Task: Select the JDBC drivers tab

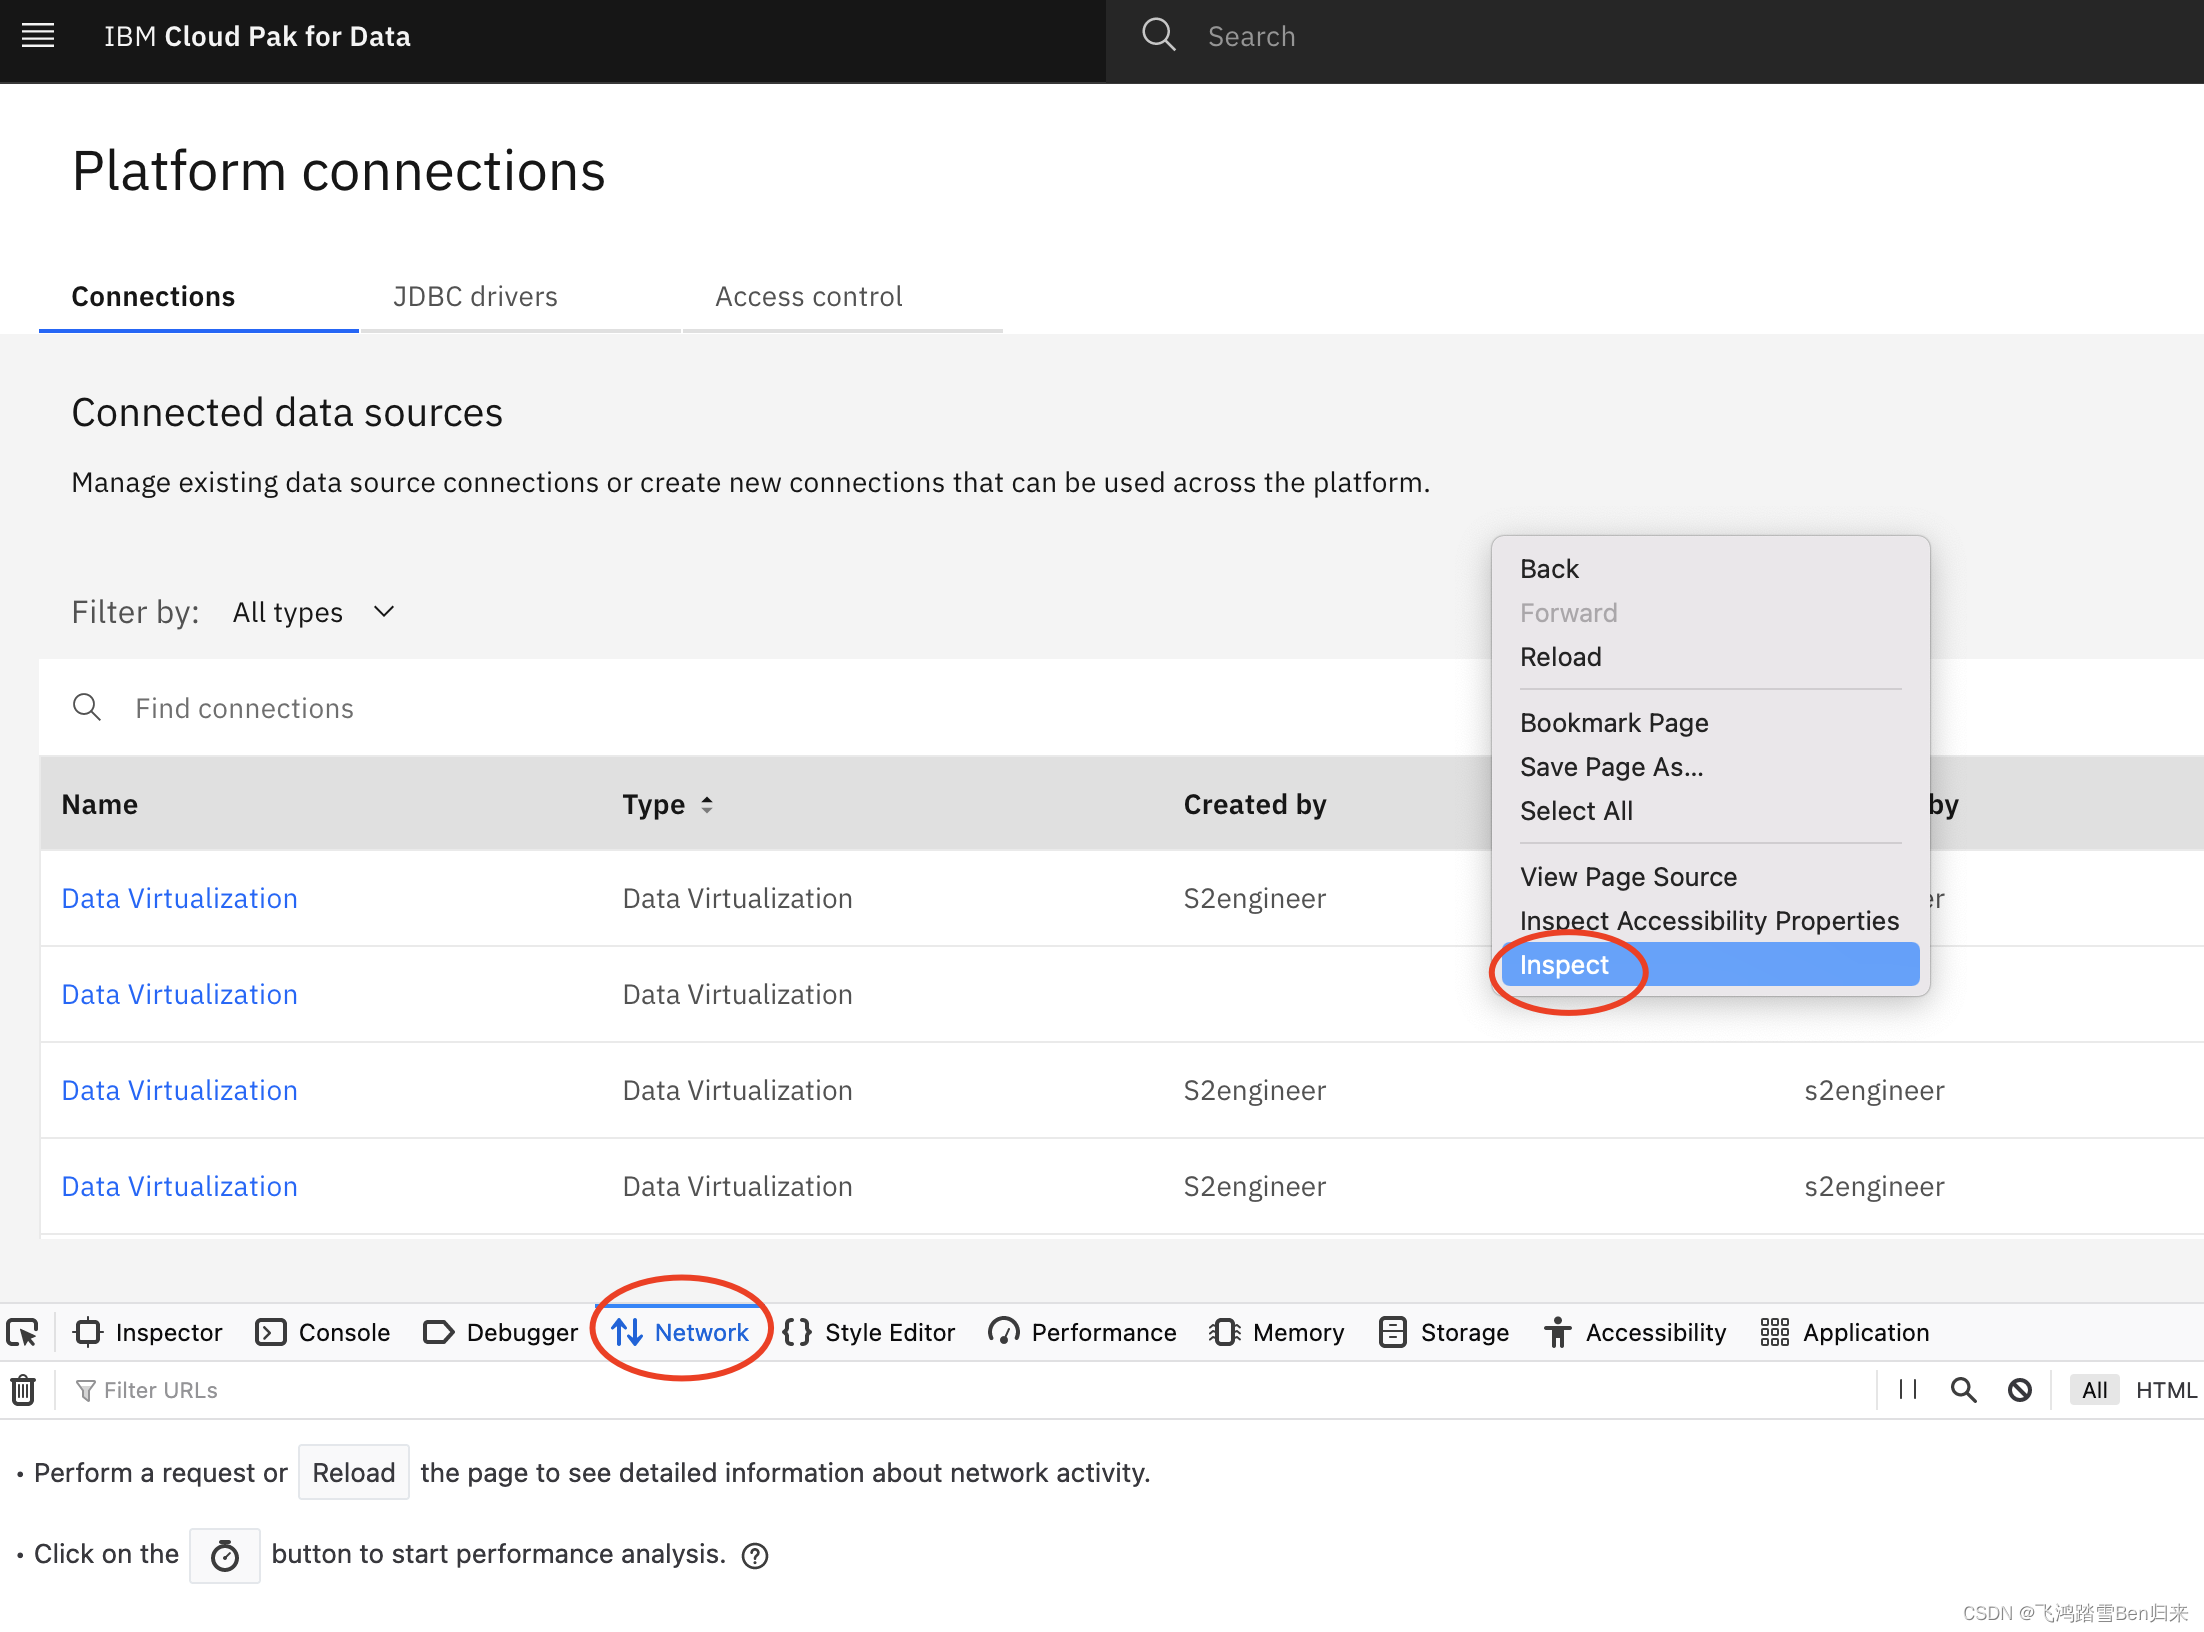Action: [x=475, y=297]
